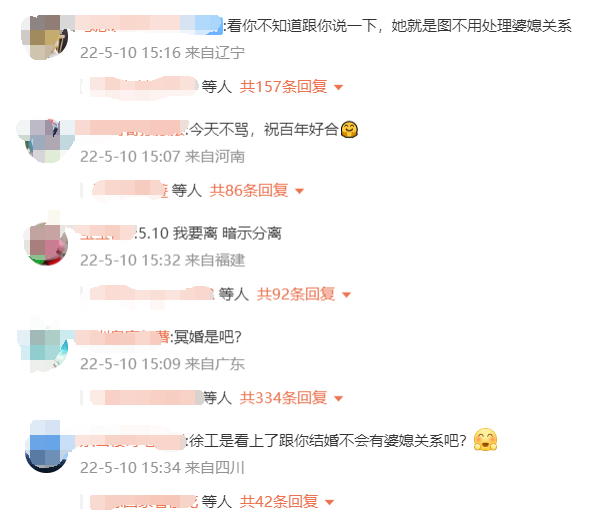This screenshot has height=522, width=596.
Task: Open username of the 今天不骂 comment
Action: click(x=131, y=129)
